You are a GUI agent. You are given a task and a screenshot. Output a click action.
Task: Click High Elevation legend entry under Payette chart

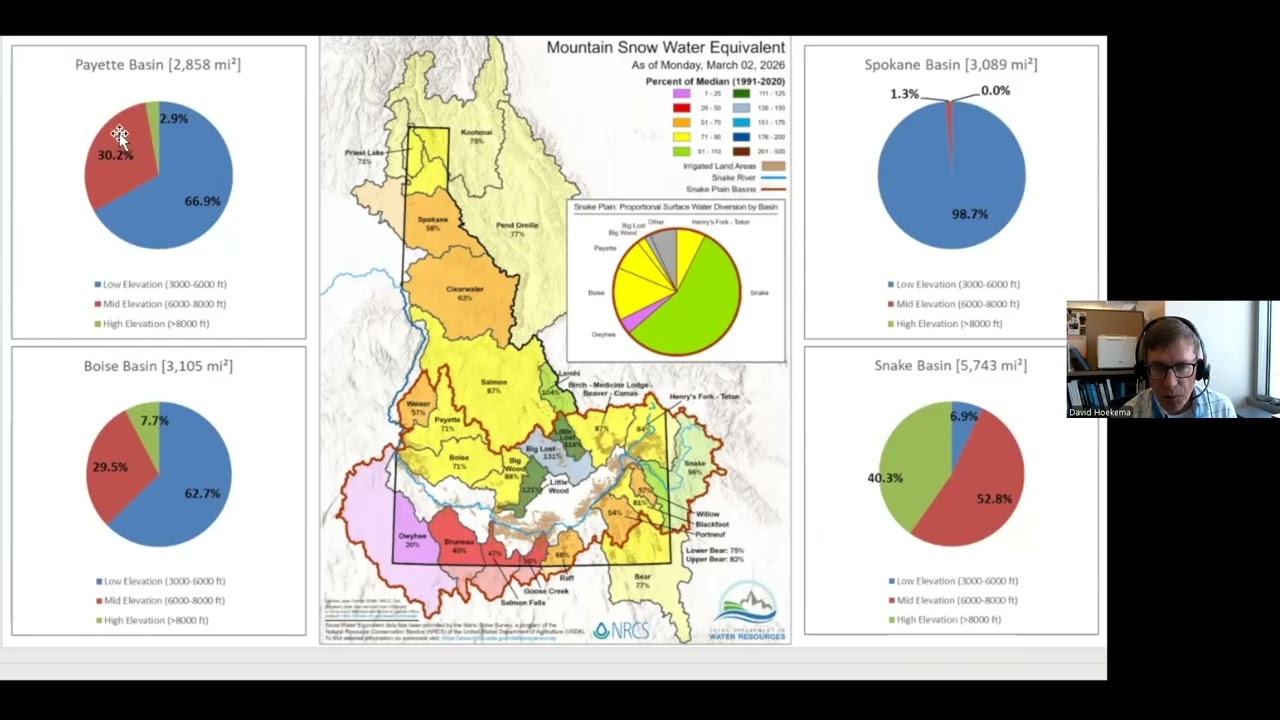(x=152, y=323)
